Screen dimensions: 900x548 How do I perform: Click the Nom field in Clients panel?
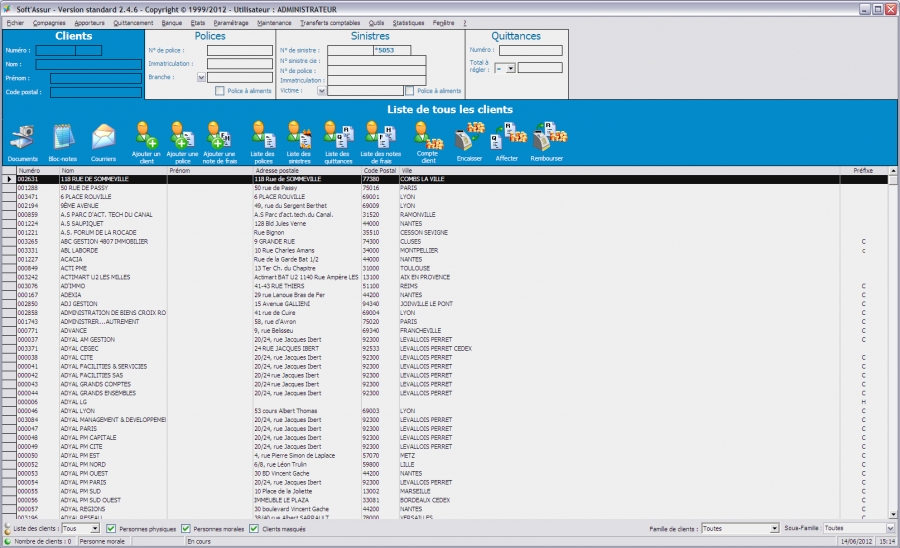90,64
